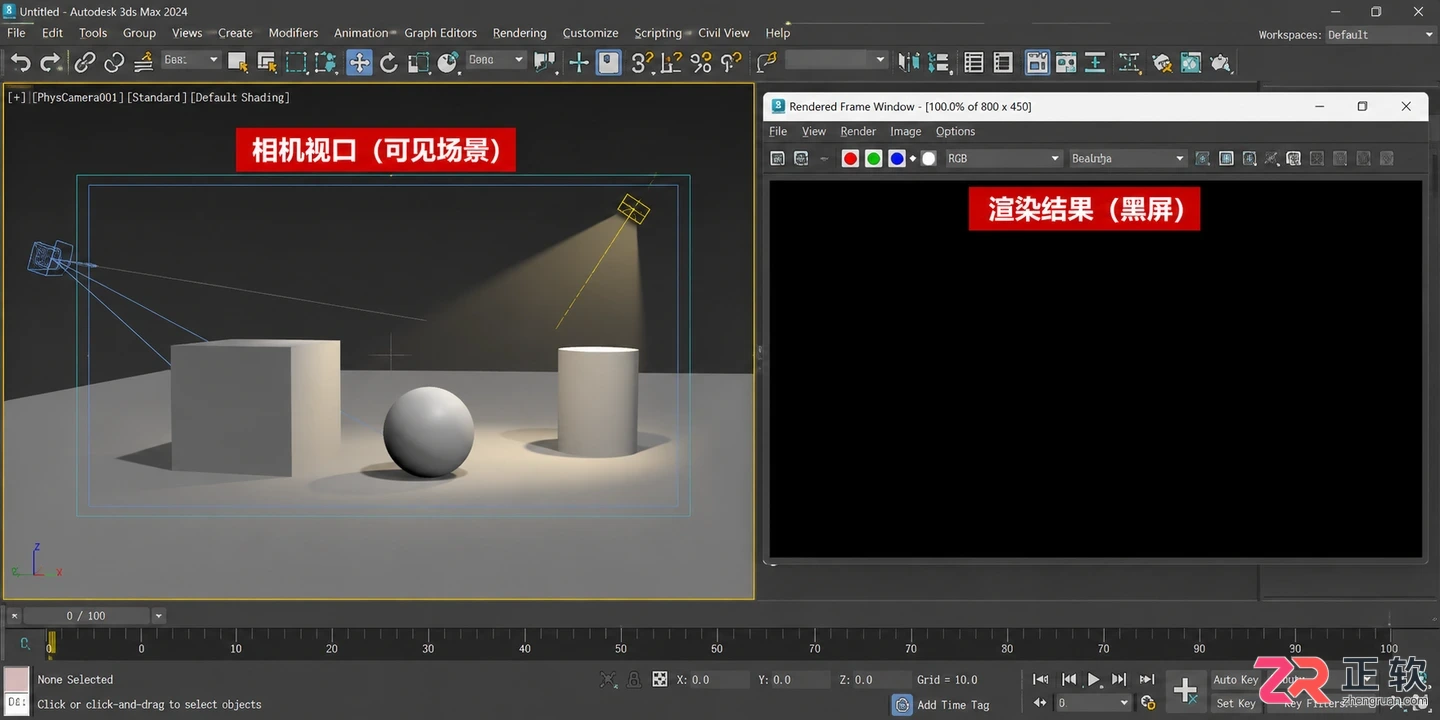Viewport: 1440px width, 720px height.
Task: Click the teapot Render icon
Action: coord(1220,62)
